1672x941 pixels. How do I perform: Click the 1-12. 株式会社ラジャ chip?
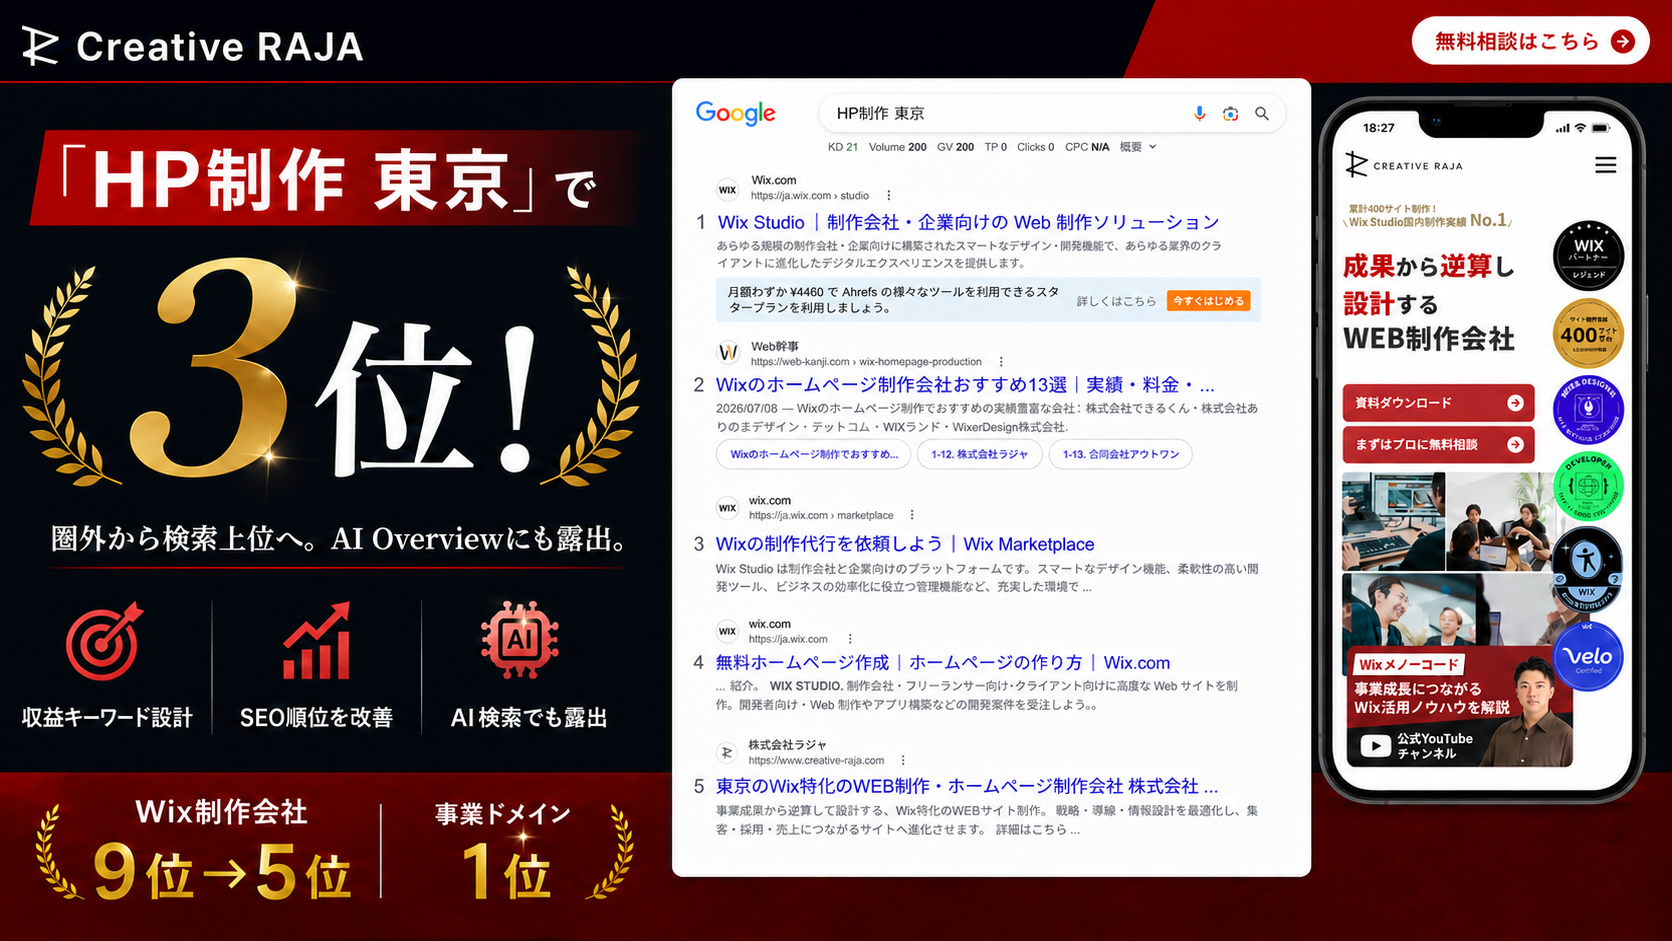coord(979,454)
